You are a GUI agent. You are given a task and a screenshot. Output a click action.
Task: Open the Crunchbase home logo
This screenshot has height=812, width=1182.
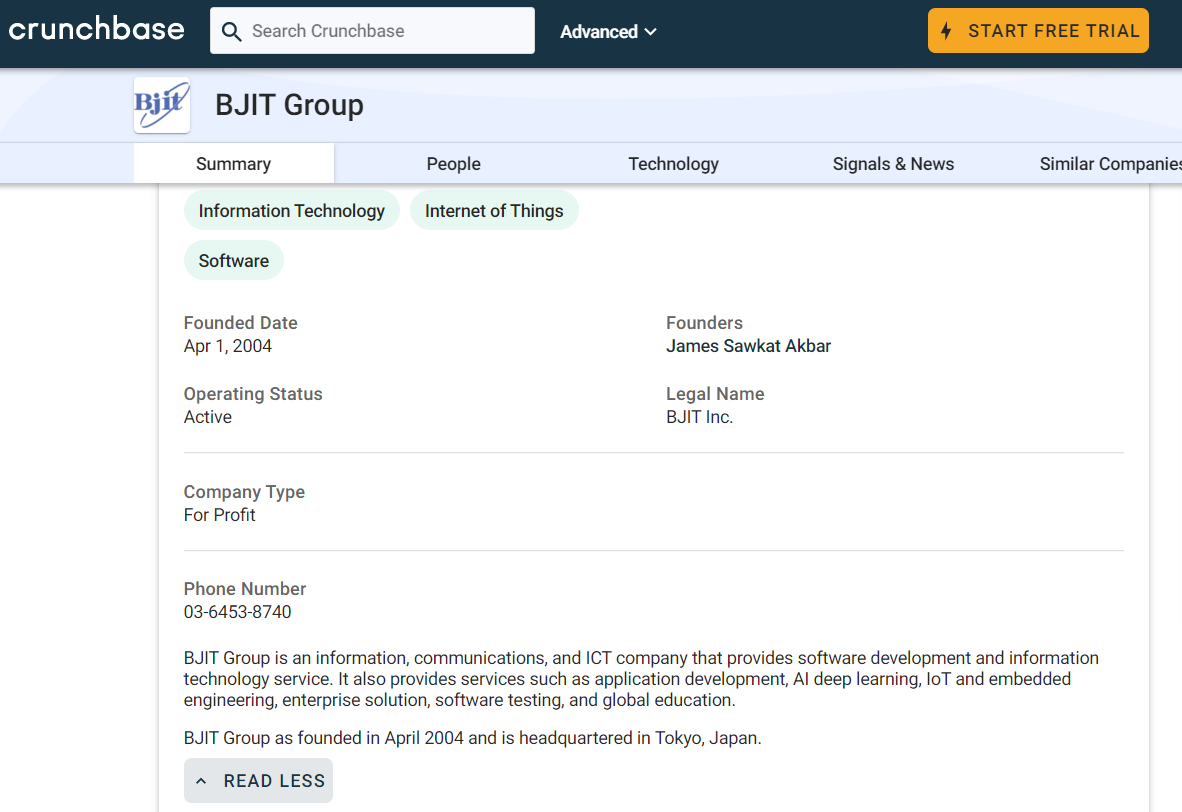(96, 30)
